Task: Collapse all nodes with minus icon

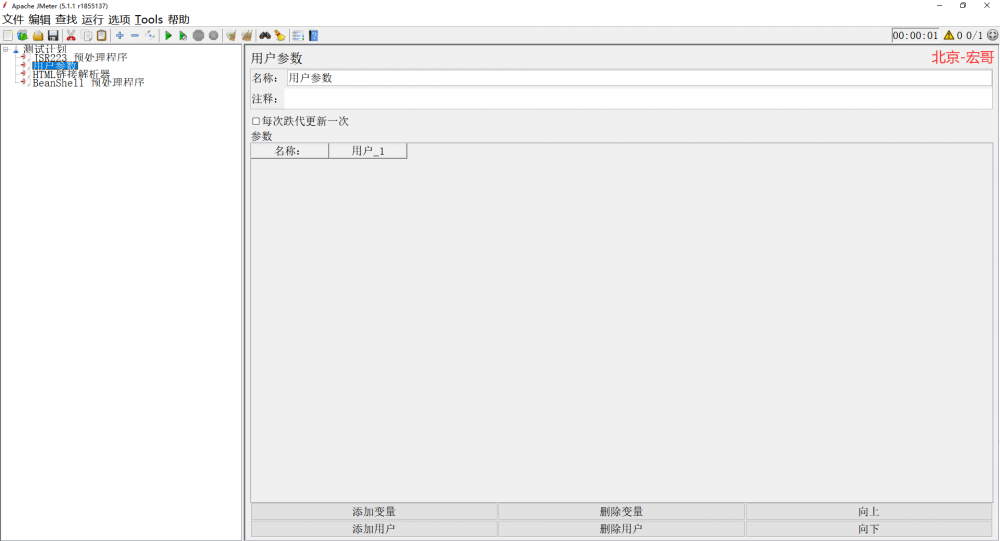Action: click(x=135, y=36)
